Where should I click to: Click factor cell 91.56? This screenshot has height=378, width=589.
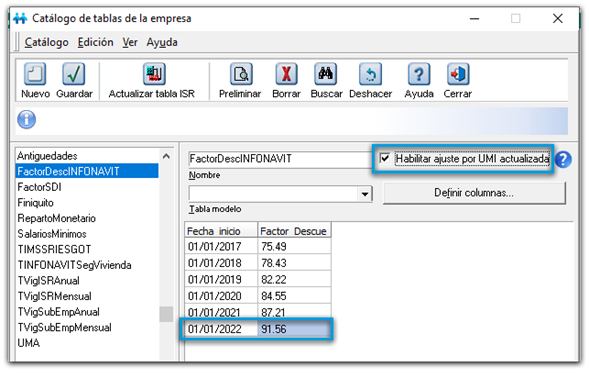294,329
